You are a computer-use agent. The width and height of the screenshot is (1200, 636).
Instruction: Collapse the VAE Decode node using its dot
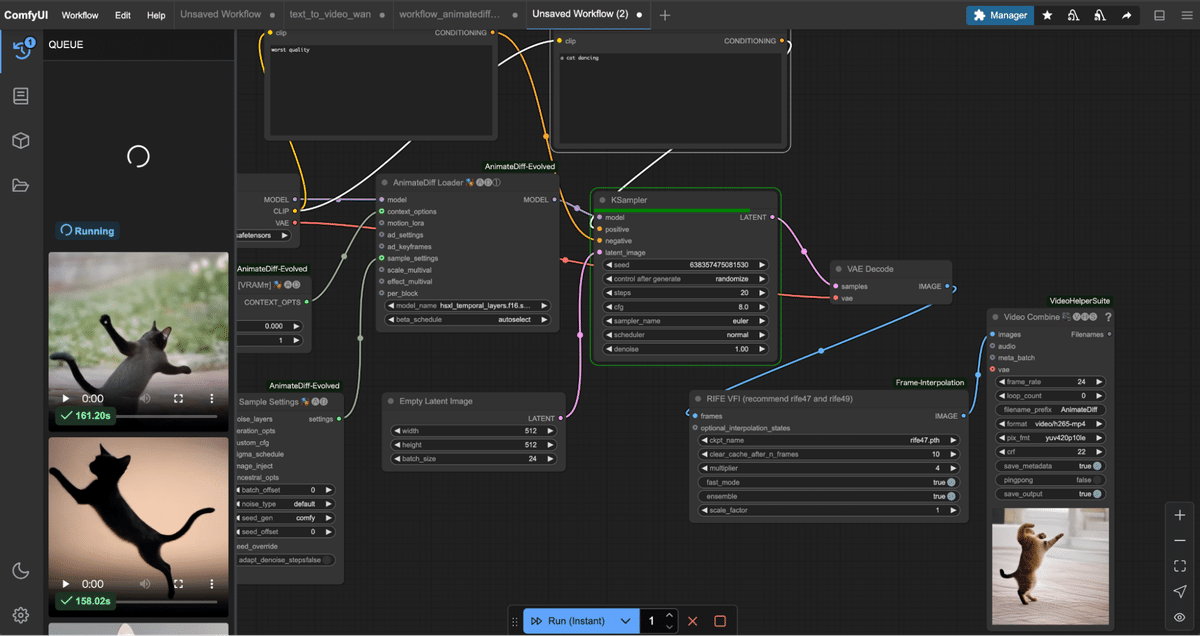tap(839, 269)
